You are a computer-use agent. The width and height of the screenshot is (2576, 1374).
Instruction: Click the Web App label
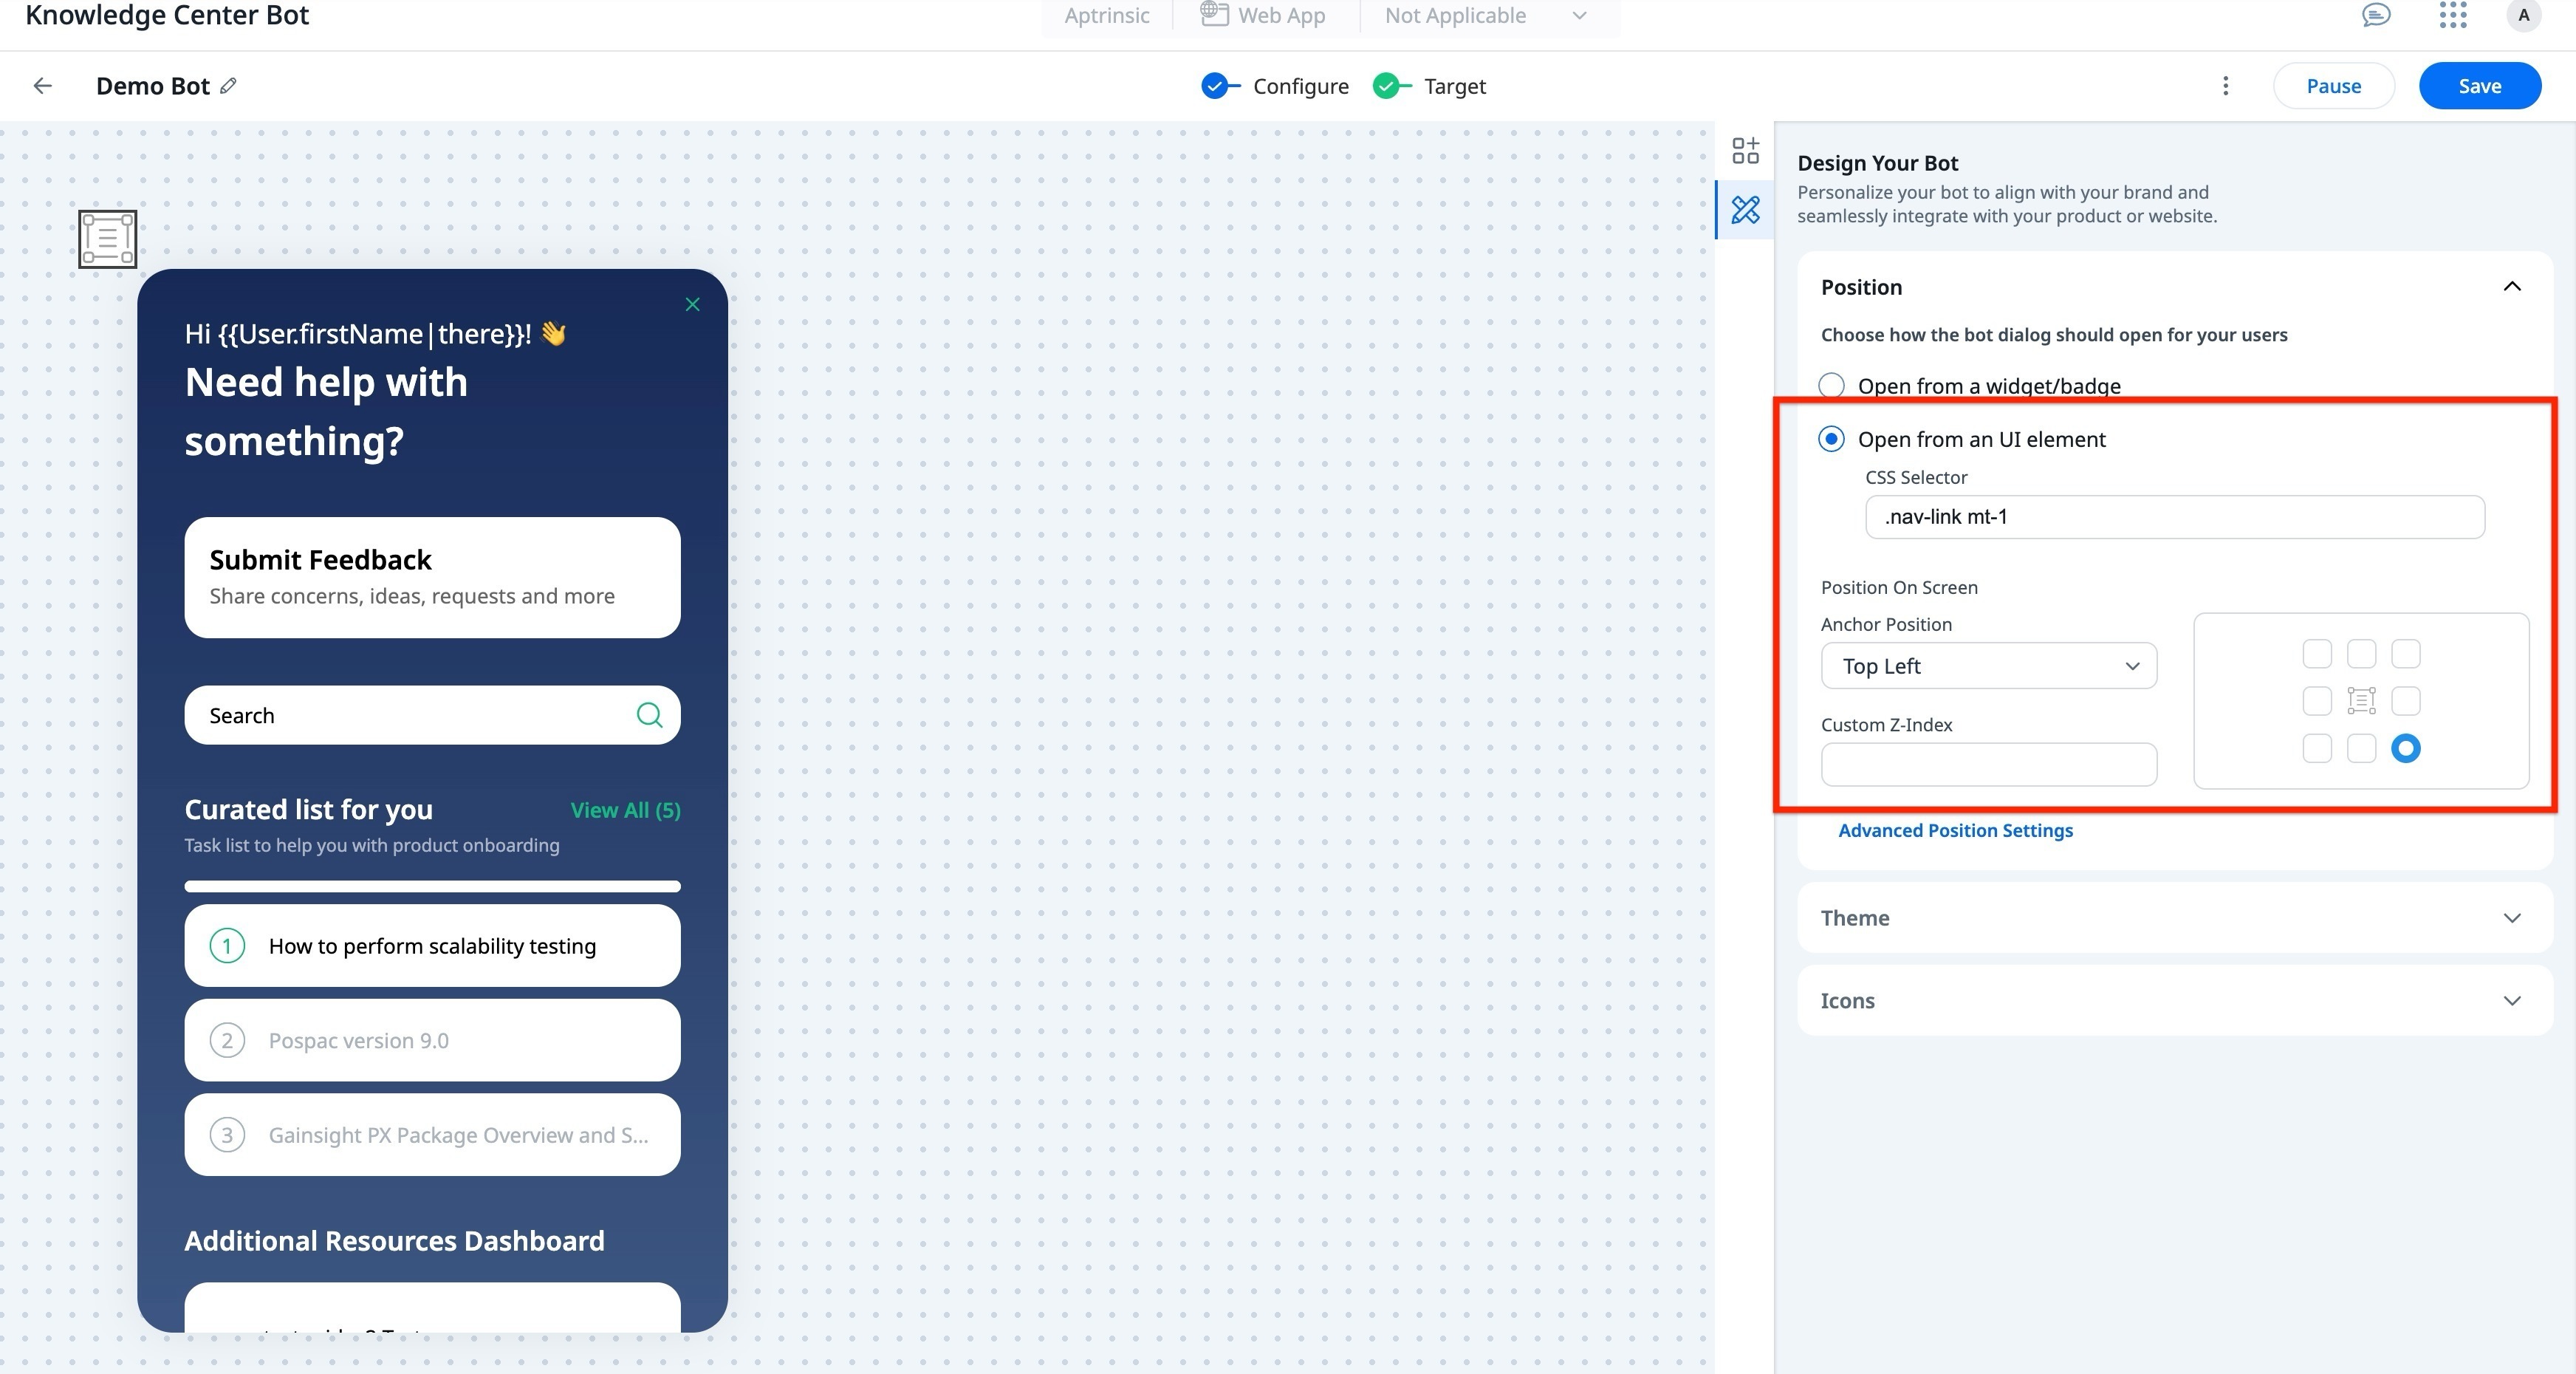click(x=1281, y=15)
